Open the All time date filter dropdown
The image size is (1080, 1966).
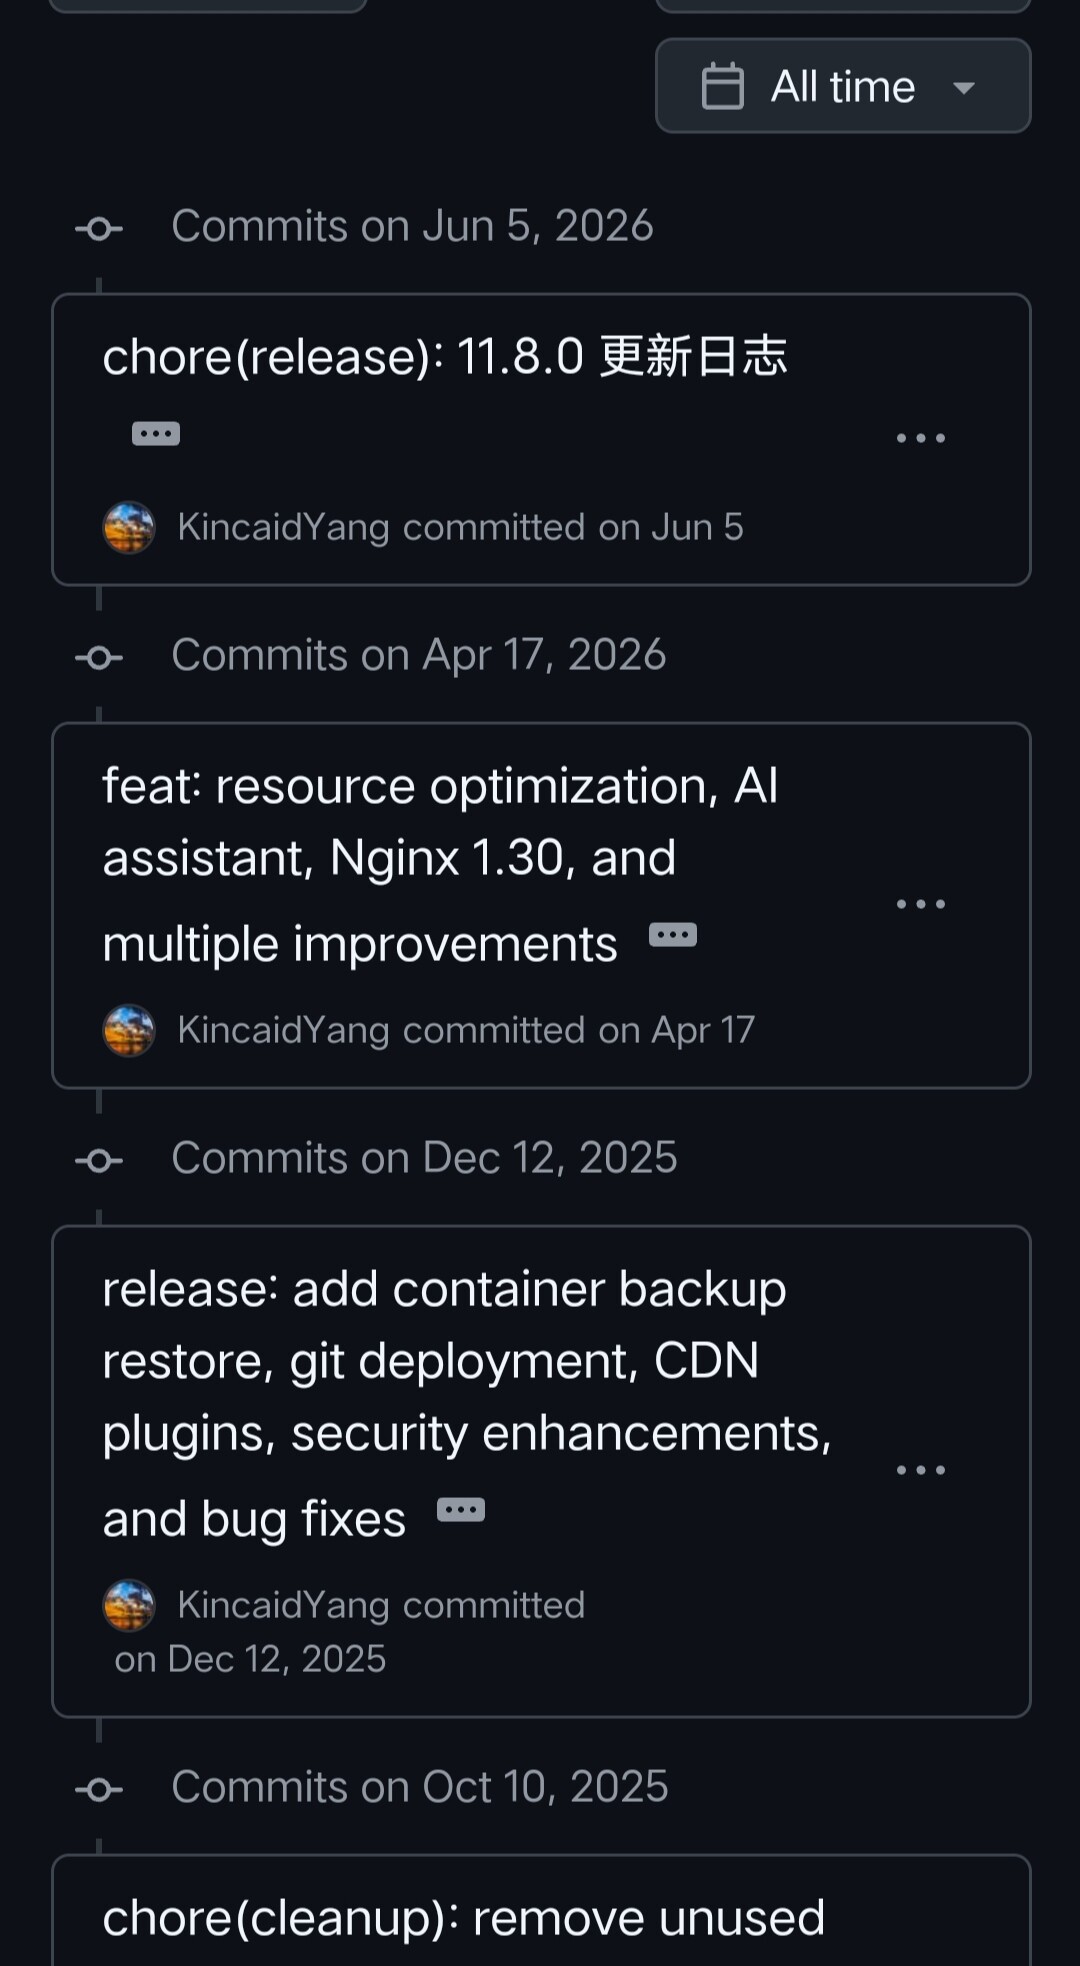[843, 86]
